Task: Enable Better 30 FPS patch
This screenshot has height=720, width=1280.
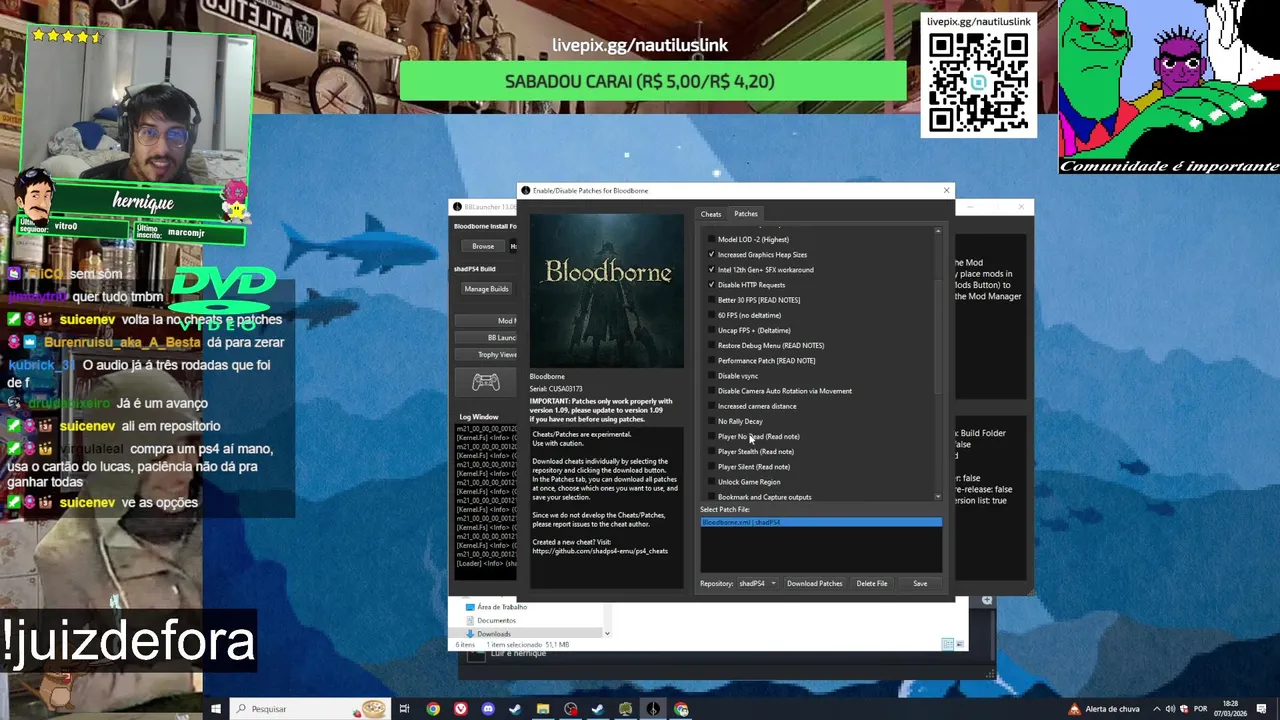Action: 712,300
